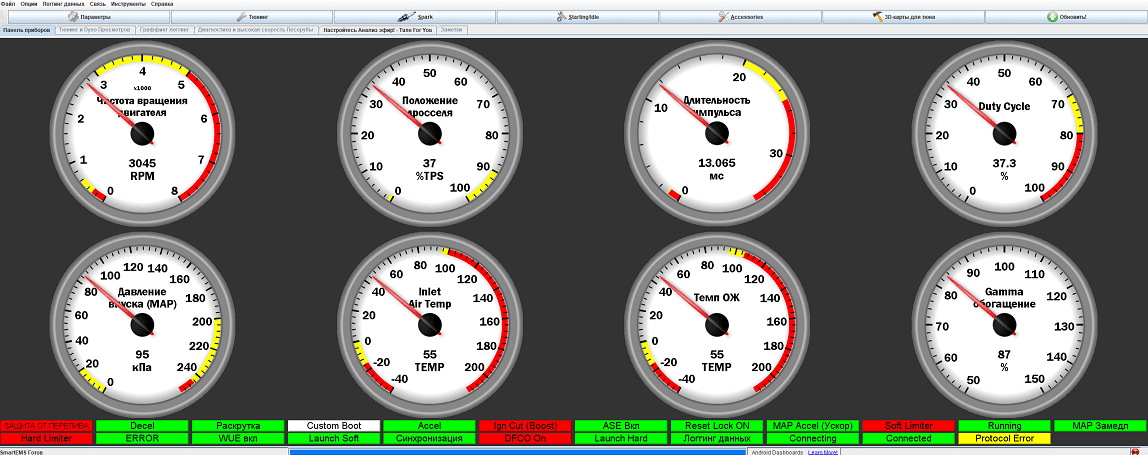Open the Параметры gear toolbar button
This screenshot has height=455, width=1148.
point(88,16)
